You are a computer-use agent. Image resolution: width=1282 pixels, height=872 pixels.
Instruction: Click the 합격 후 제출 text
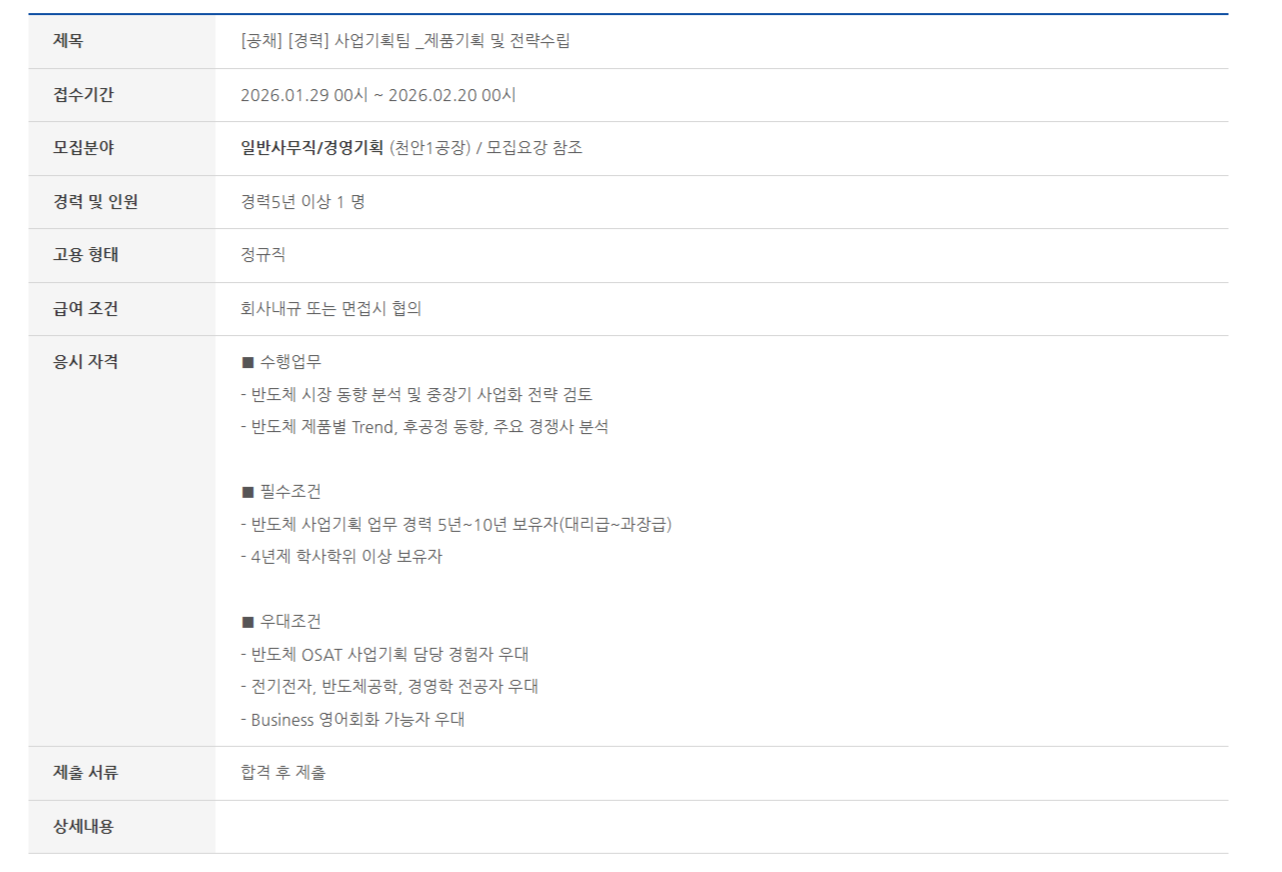click(283, 773)
